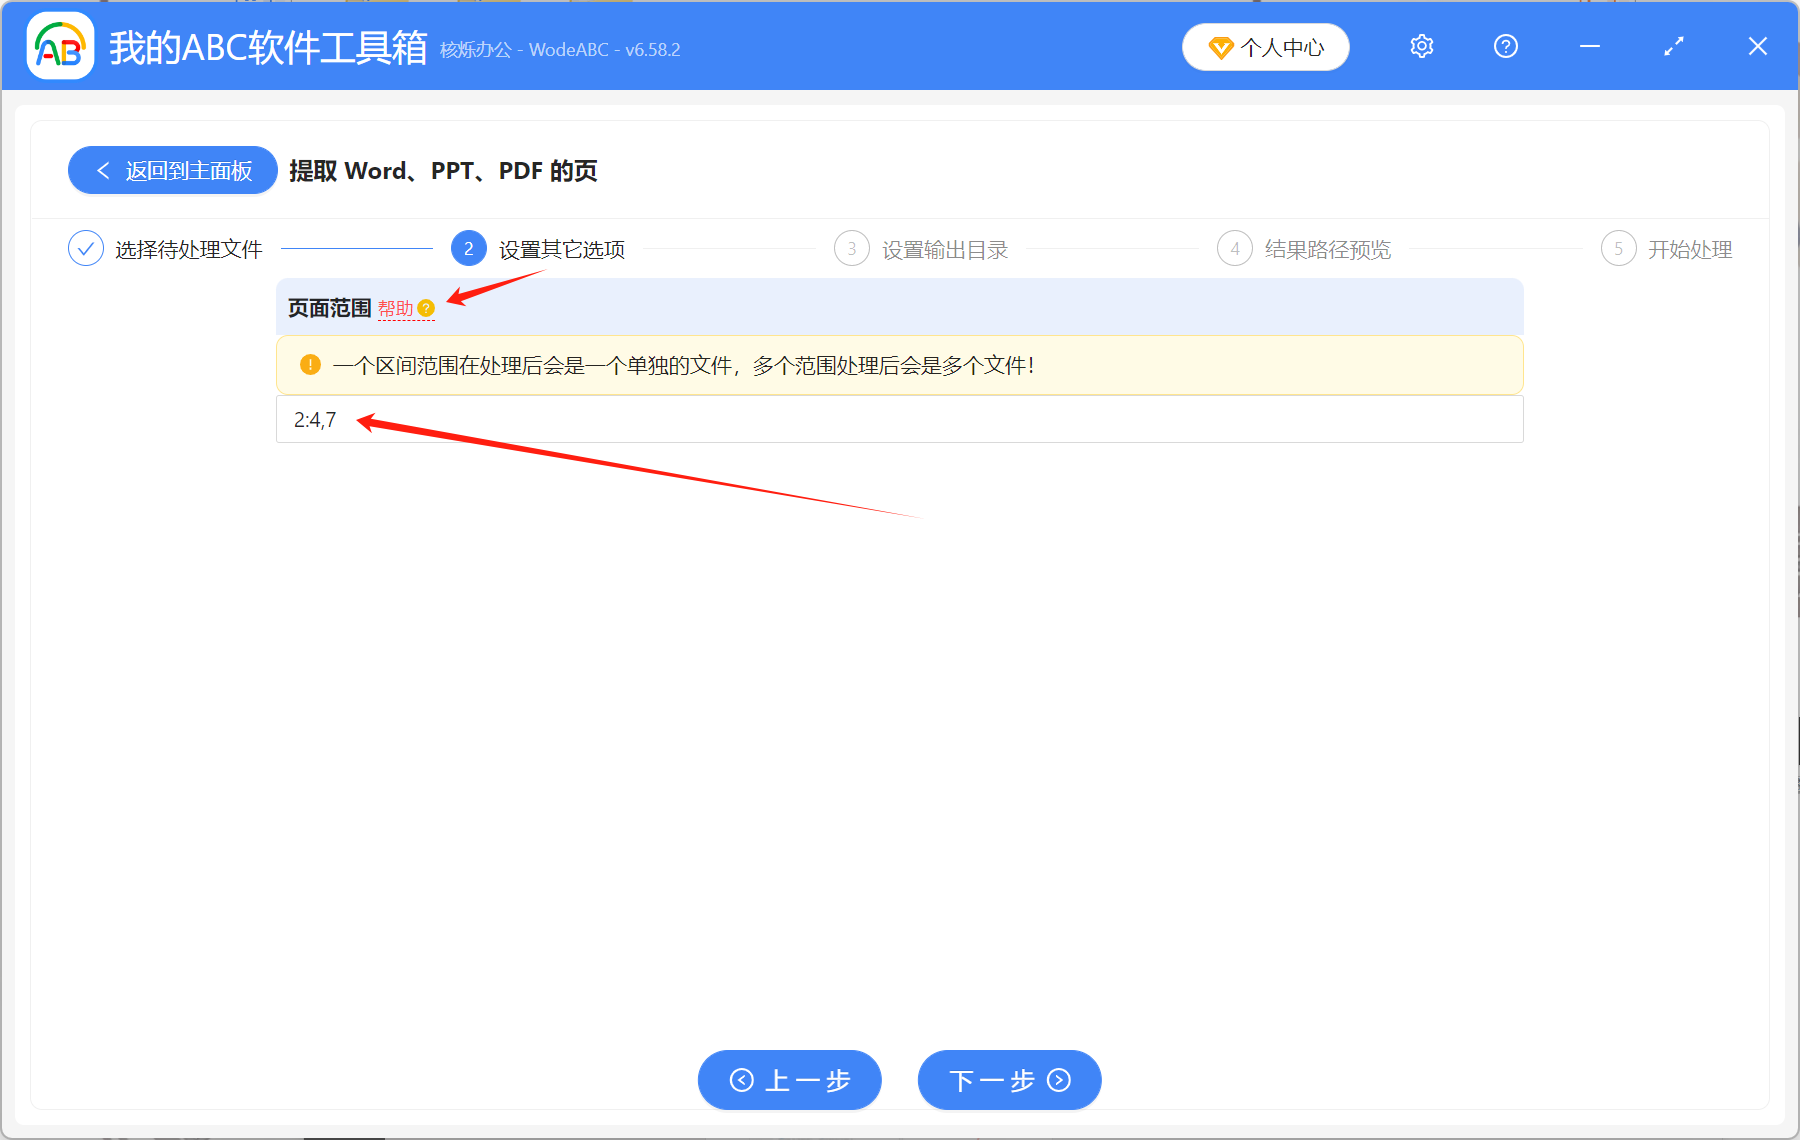The height and width of the screenshot is (1140, 1800).
Task: Click the 个人中心 button
Action: point(1265,46)
